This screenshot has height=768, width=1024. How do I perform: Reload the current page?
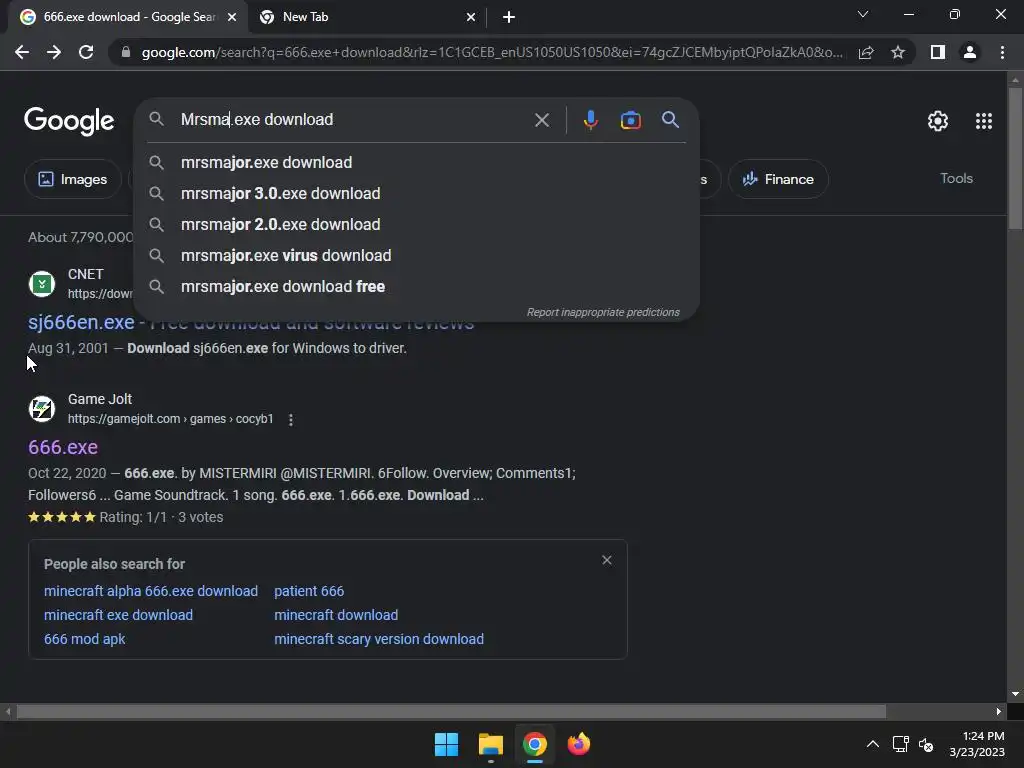pyautogui.click(x=86, y=52)
